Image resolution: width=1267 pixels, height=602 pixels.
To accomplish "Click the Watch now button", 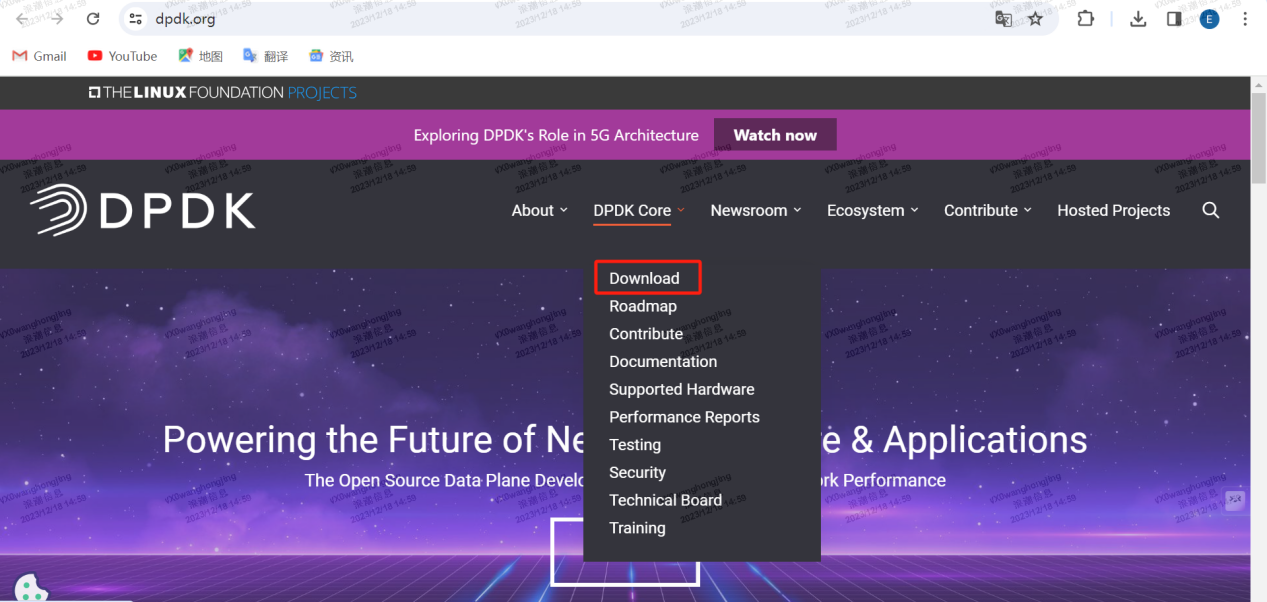I will [x=774, y=134].
